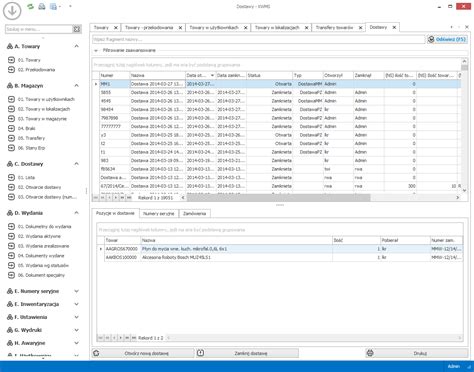Click icon next to '03. Towary w magazynie'

(11, 118)
